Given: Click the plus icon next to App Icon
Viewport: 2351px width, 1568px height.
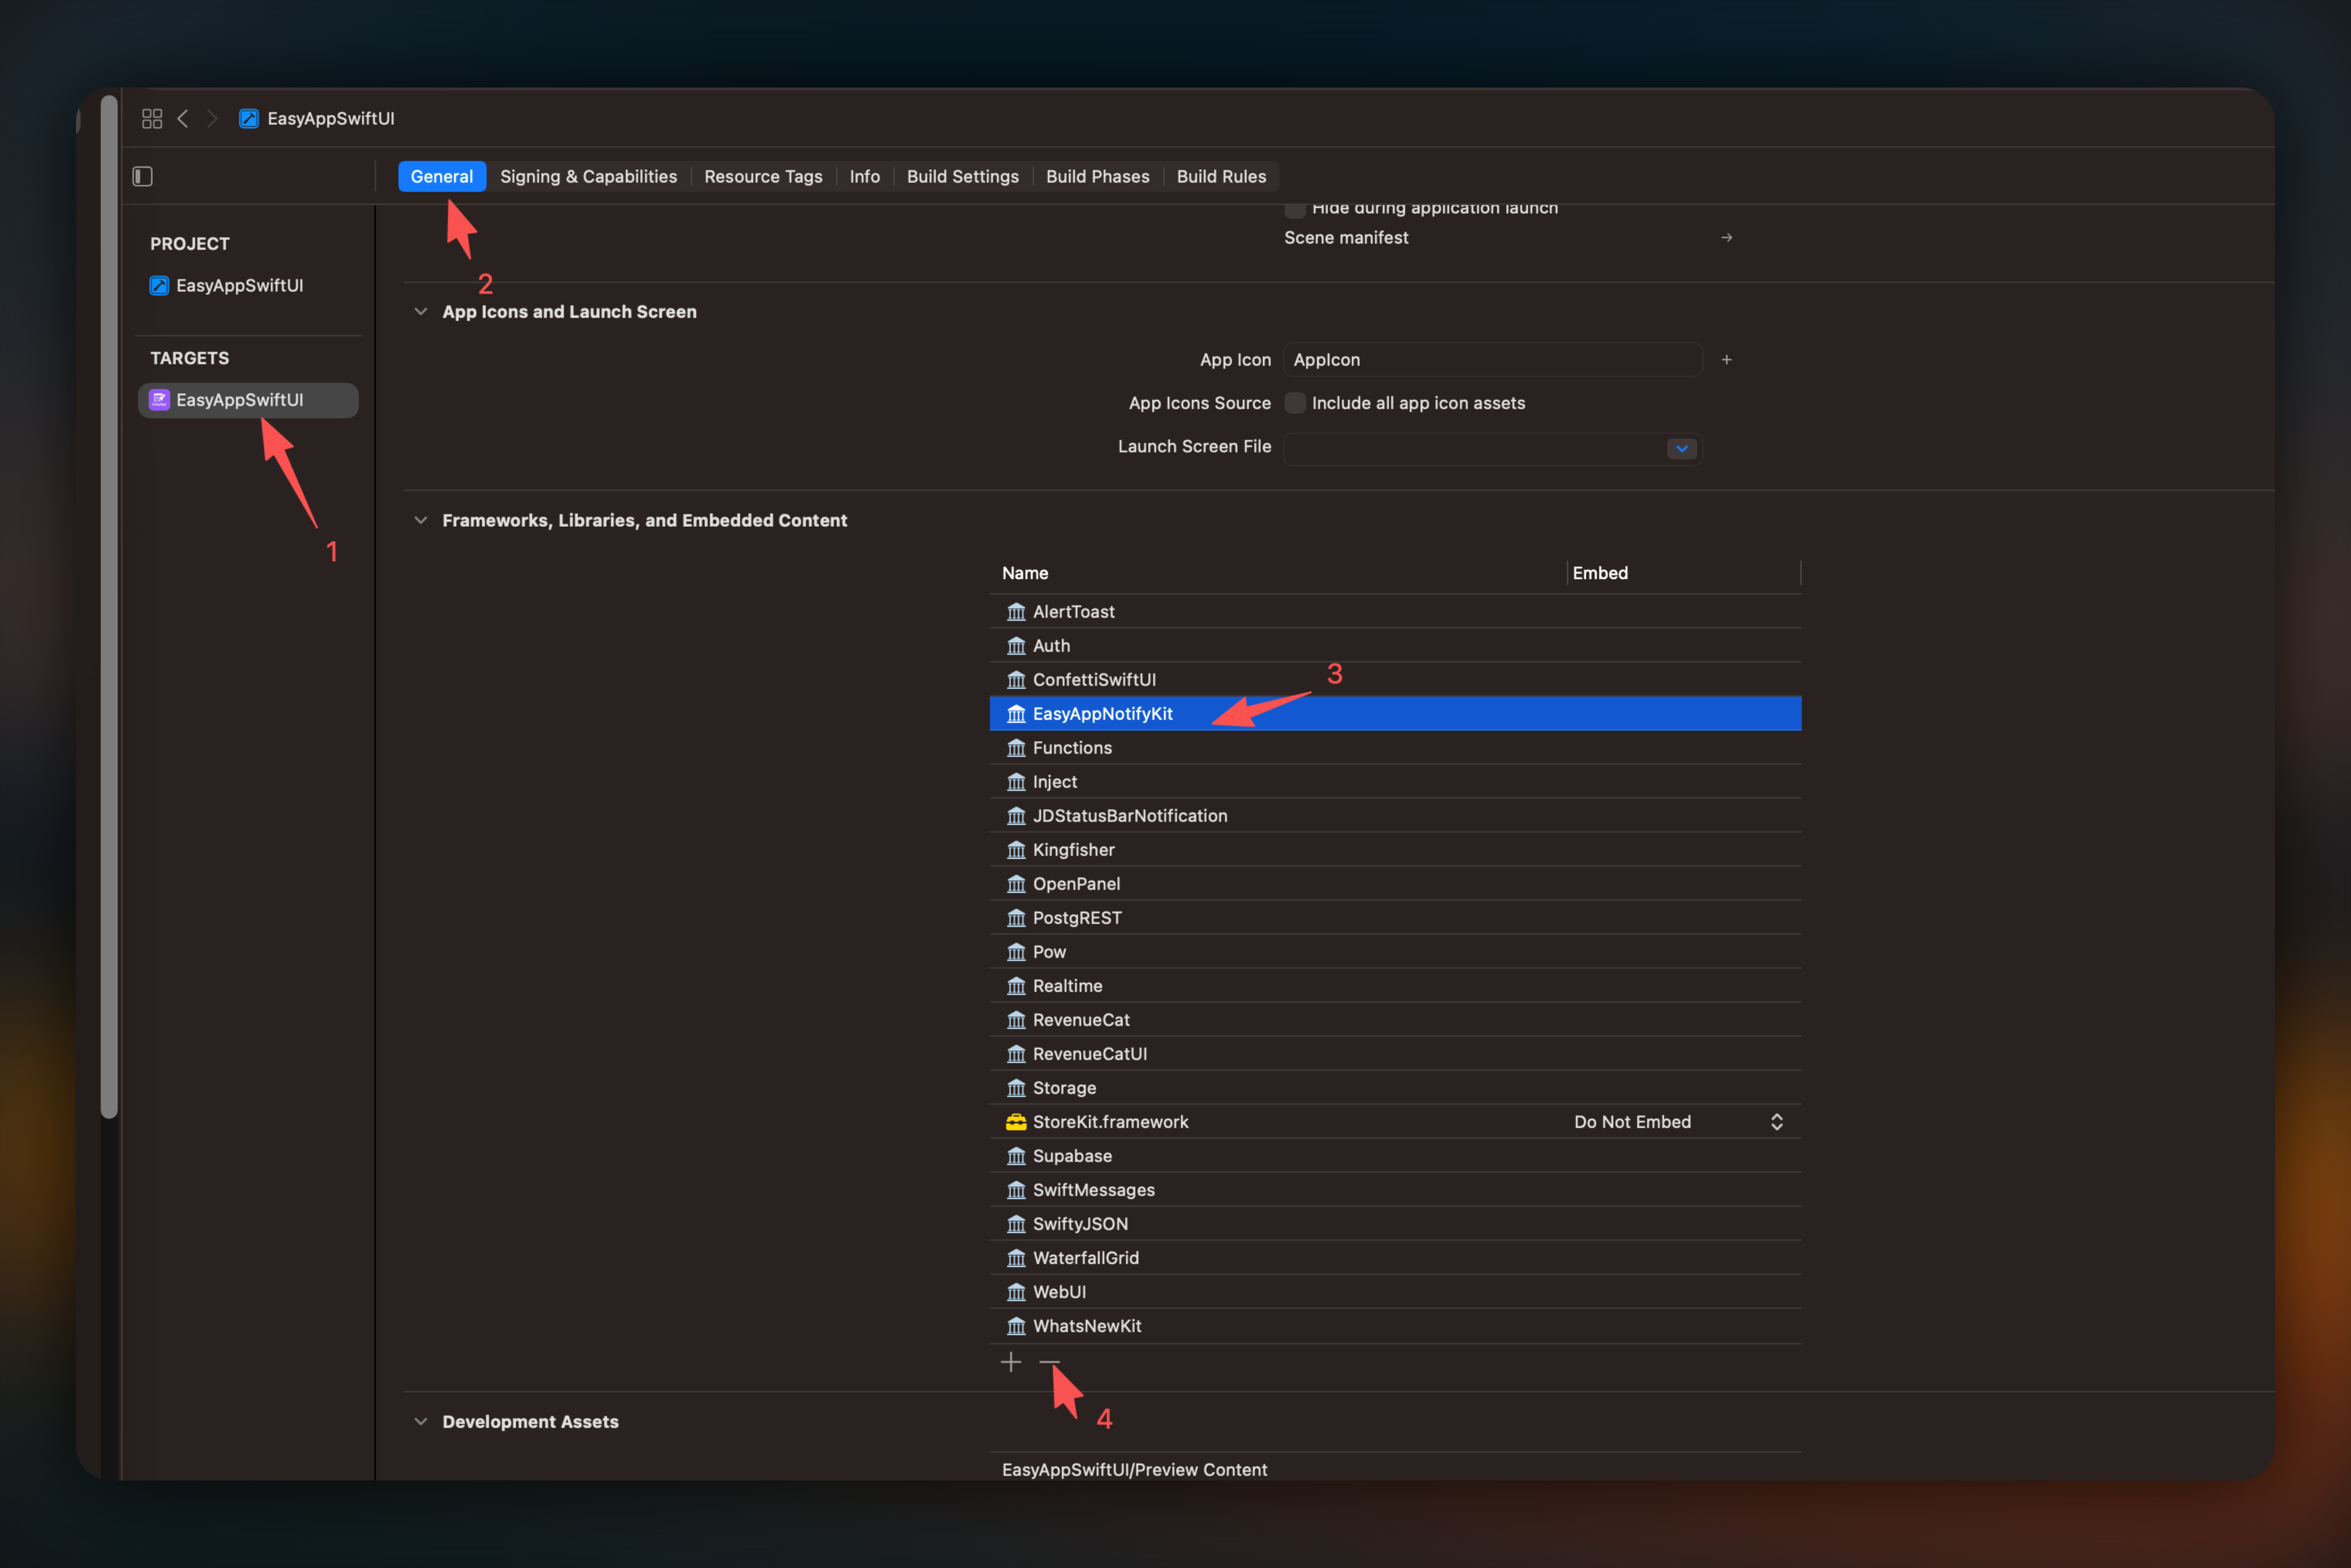Looking at the screenshot, I should 1726,360.
